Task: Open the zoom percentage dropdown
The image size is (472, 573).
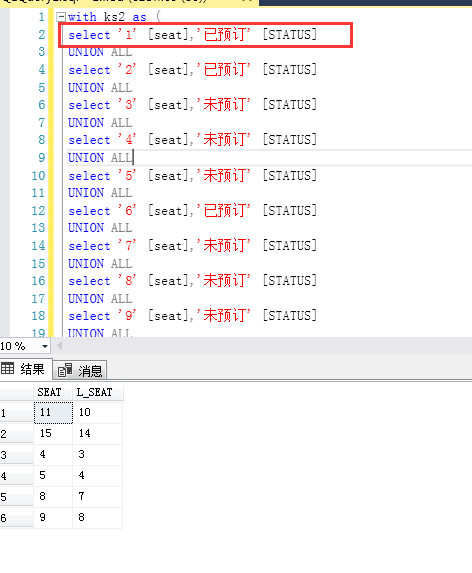Action: (x=45, y=346)
